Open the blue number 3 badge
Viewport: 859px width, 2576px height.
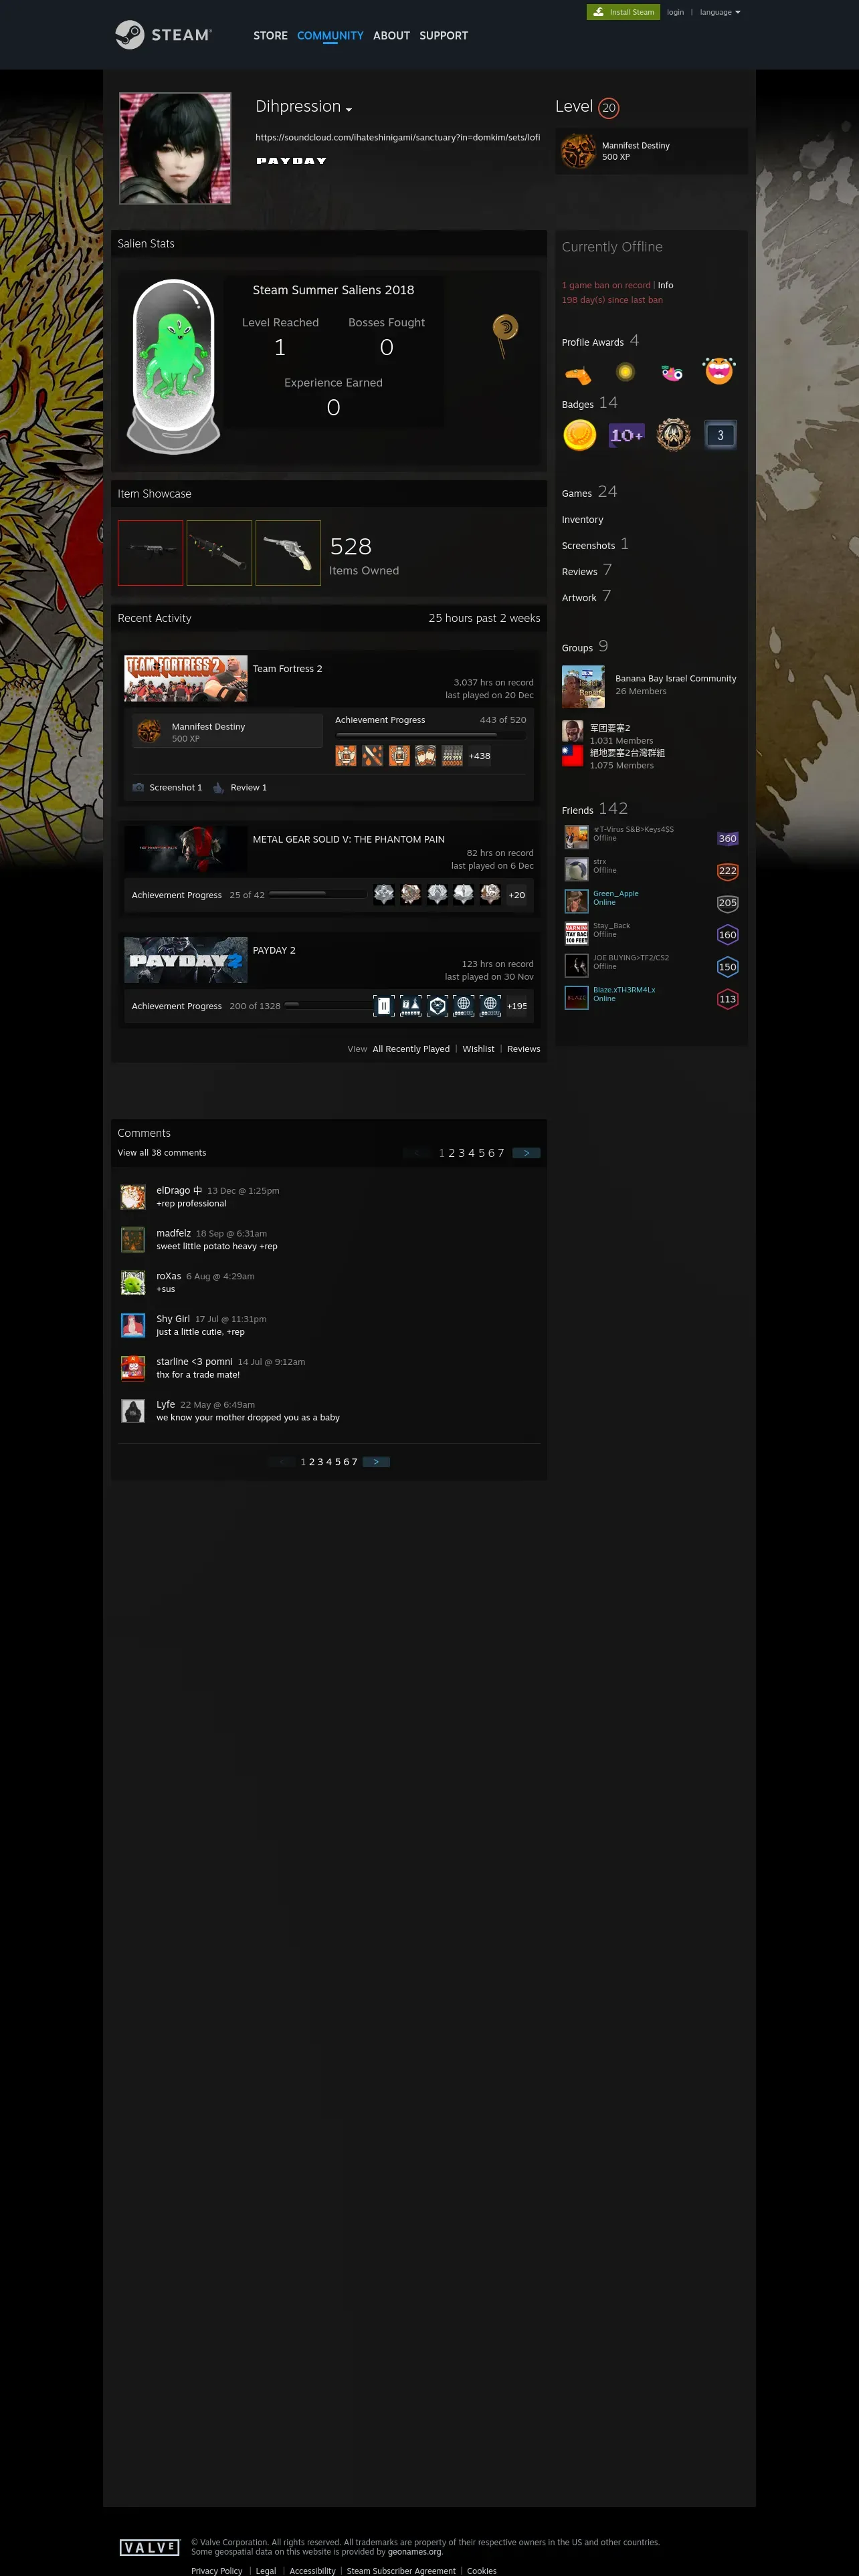pyautogui.click(x=720, y=435)
